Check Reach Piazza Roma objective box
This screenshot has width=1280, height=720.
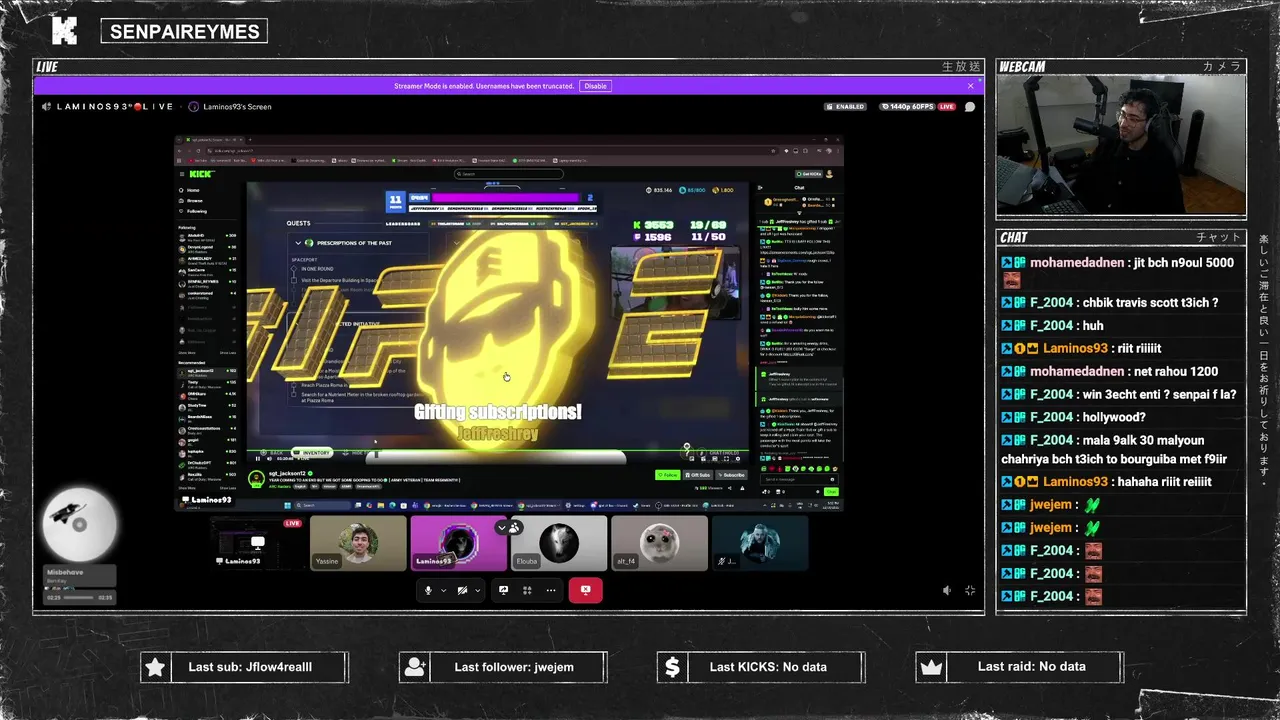pyautogui.click(x=296, y=385)
